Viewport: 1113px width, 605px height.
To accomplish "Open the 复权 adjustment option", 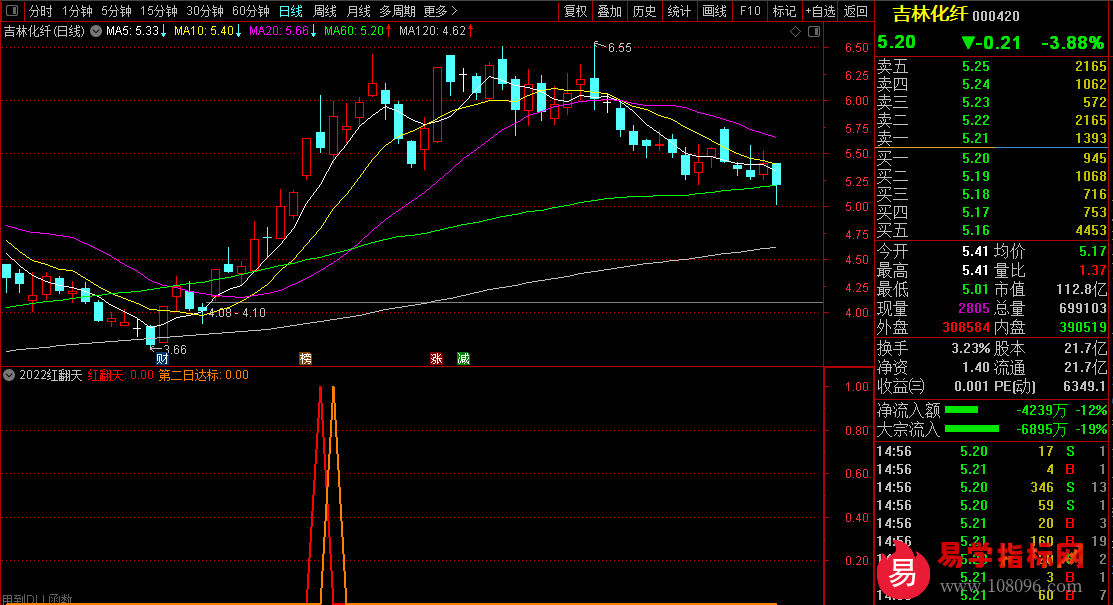I will [576, 11].
